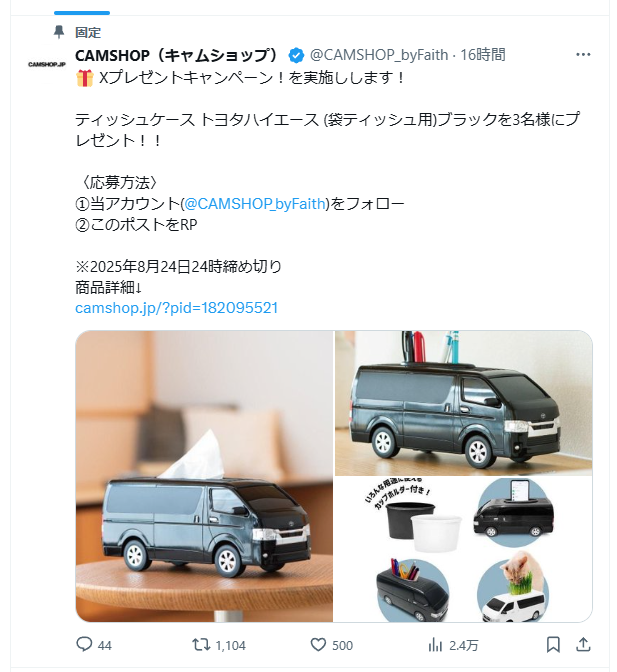Share the post via upload icon
This screenshot has width=617, height=672.
[584, 644]
